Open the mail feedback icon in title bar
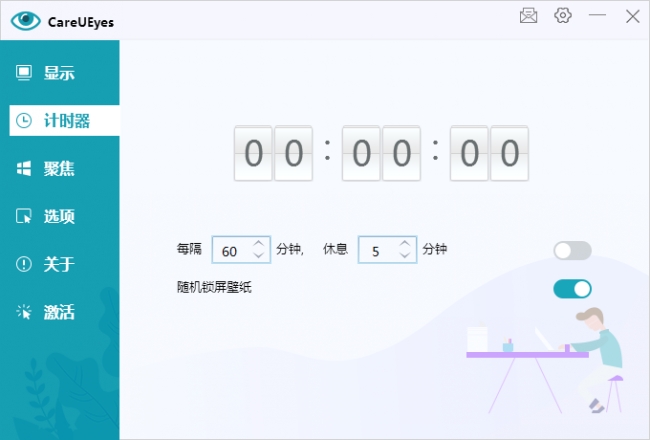The image size is (650, 440). pyautogui.click(x=529, y=16)
